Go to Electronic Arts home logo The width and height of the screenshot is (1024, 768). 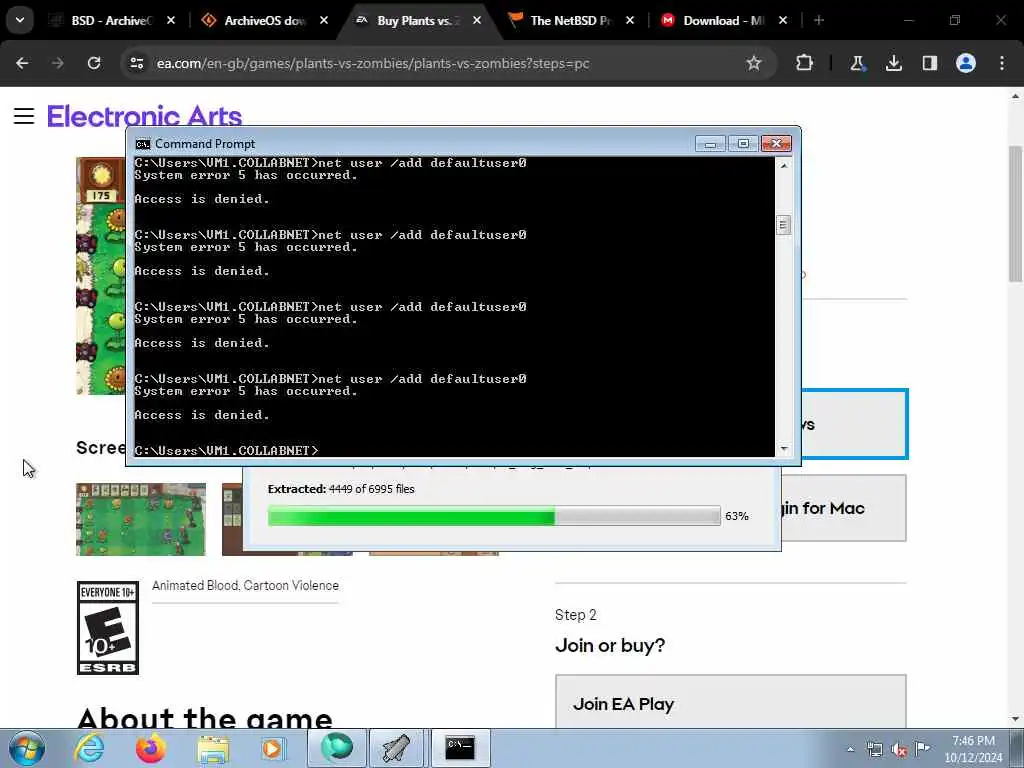tap(144, 116)
